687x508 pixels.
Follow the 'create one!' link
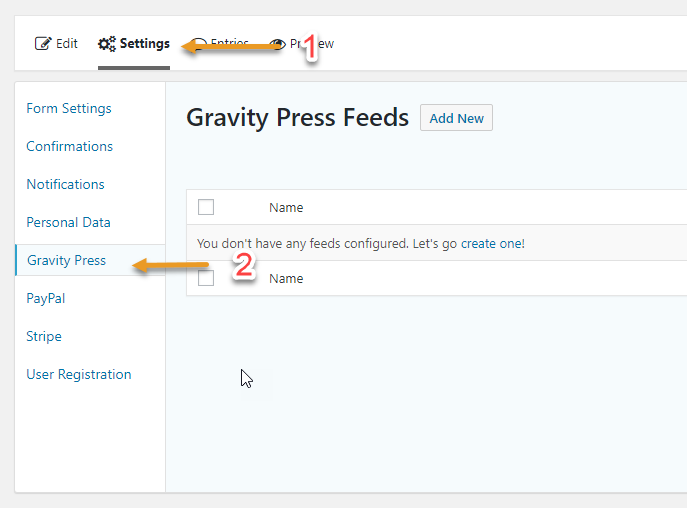492,244
